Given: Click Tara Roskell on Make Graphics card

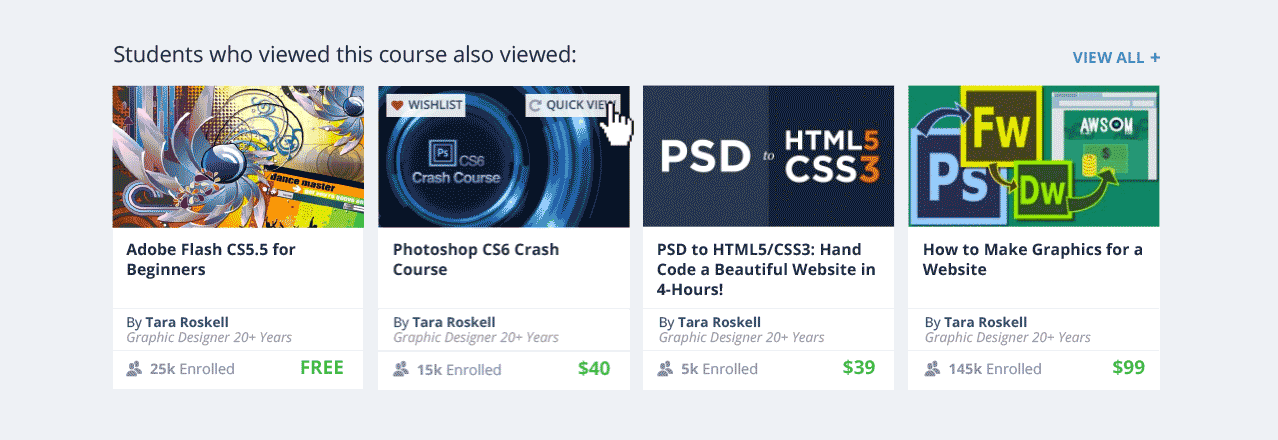Looking at the screenshot, I should 985,322.
